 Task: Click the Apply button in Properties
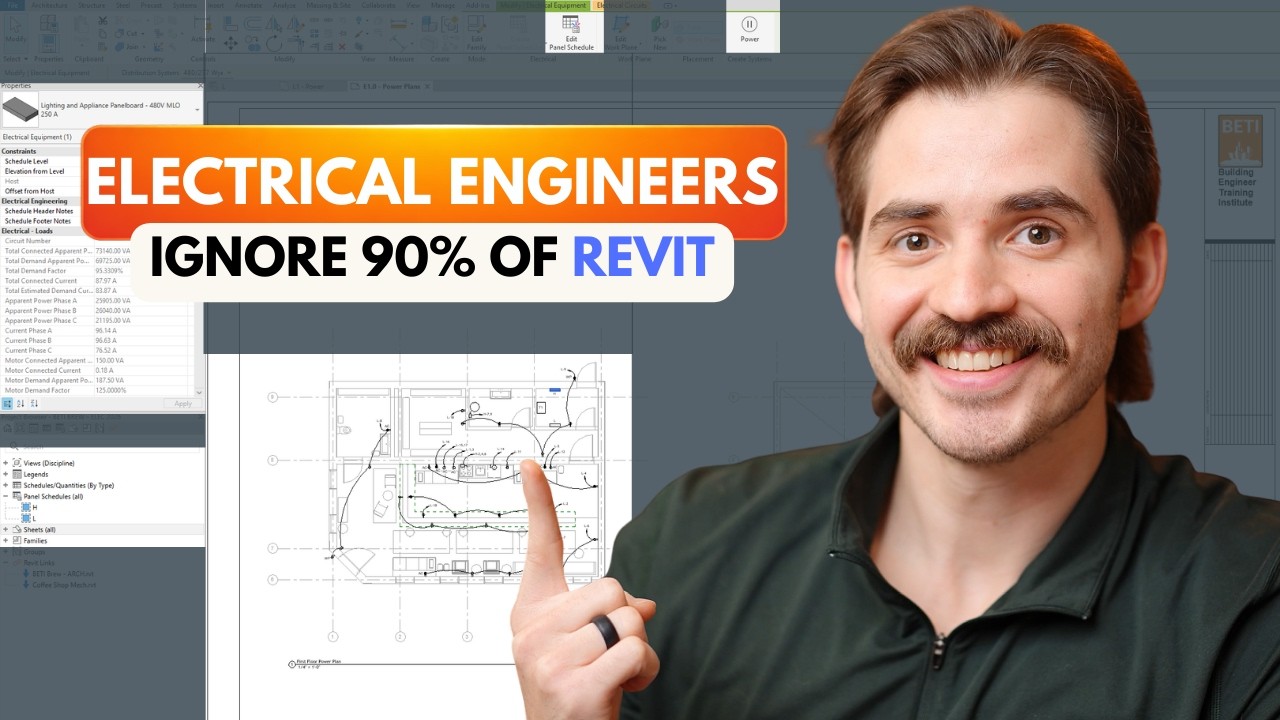(183, 403)
